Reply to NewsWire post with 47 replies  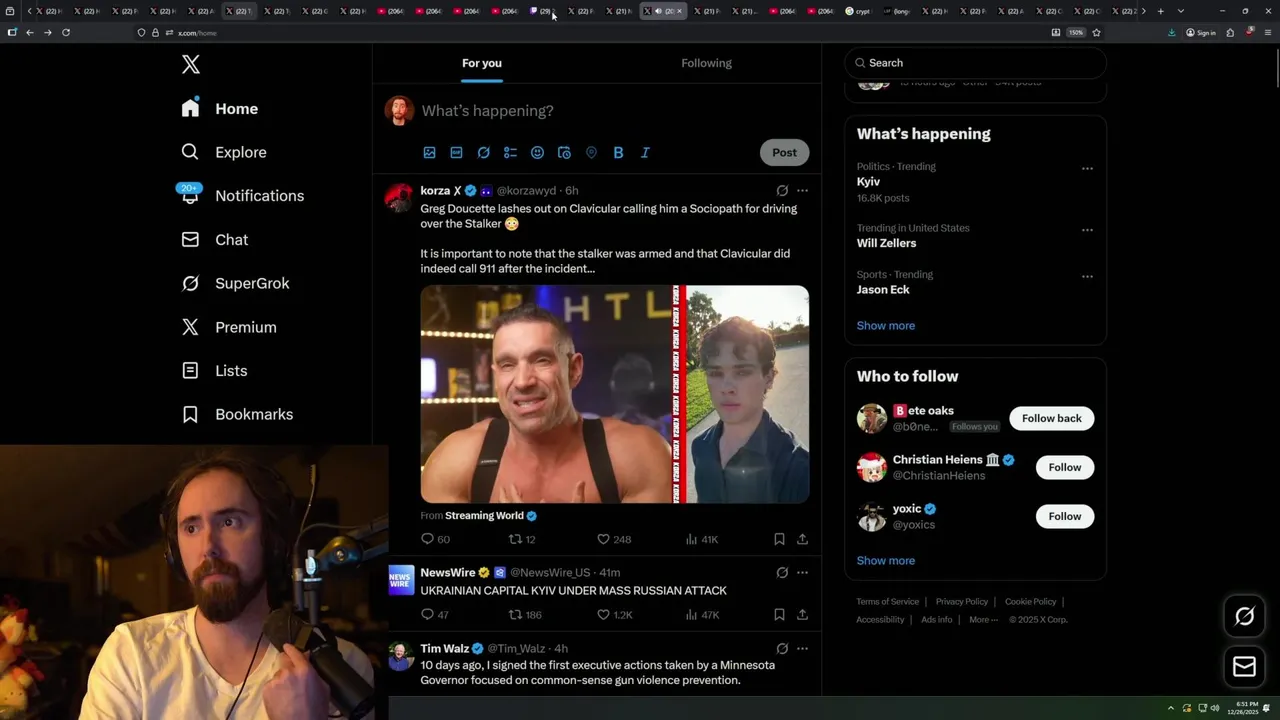pos(435,615)
